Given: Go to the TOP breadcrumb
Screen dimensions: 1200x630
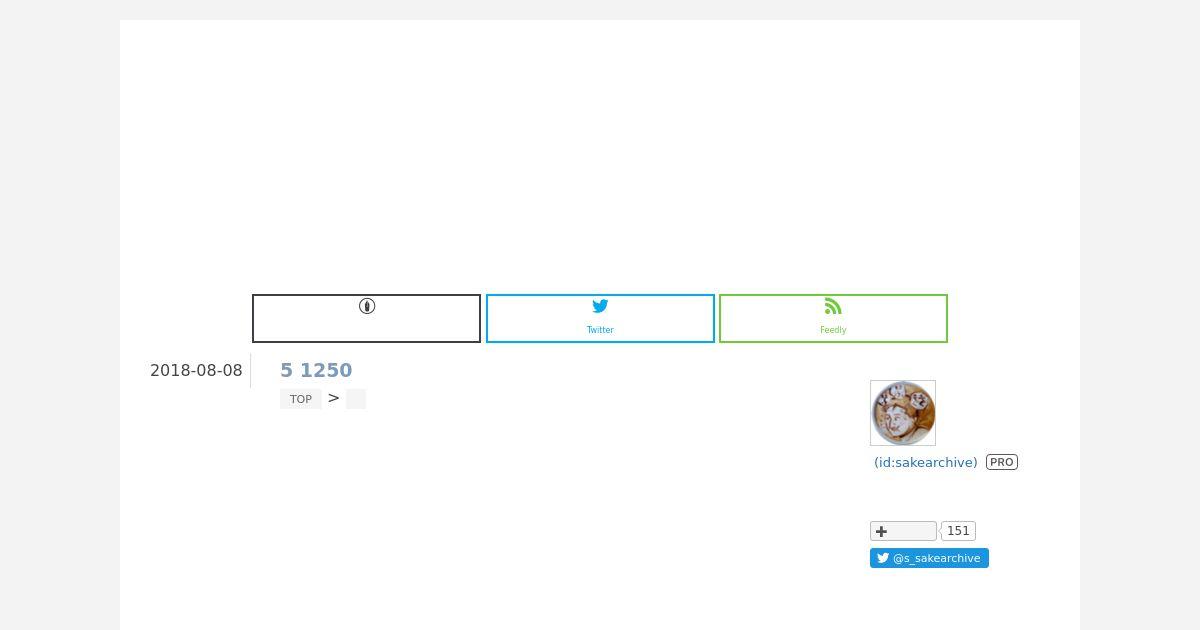Looking at the screenshot, I should coord(301,399).
